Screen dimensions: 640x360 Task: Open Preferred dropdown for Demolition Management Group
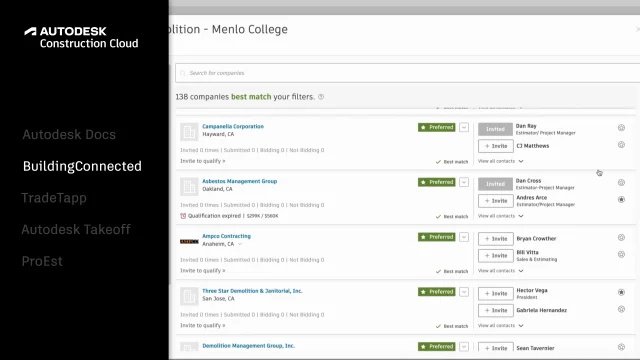click(464, 347)
